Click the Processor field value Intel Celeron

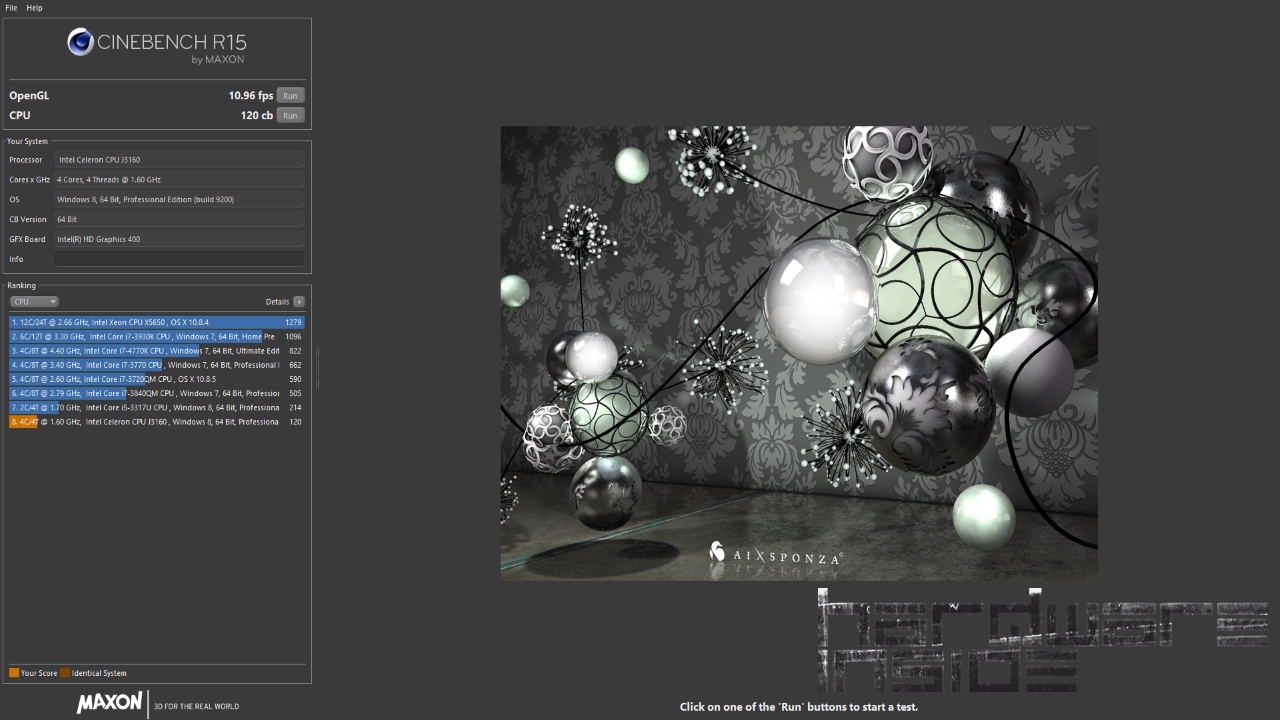[x=179, y=160]
